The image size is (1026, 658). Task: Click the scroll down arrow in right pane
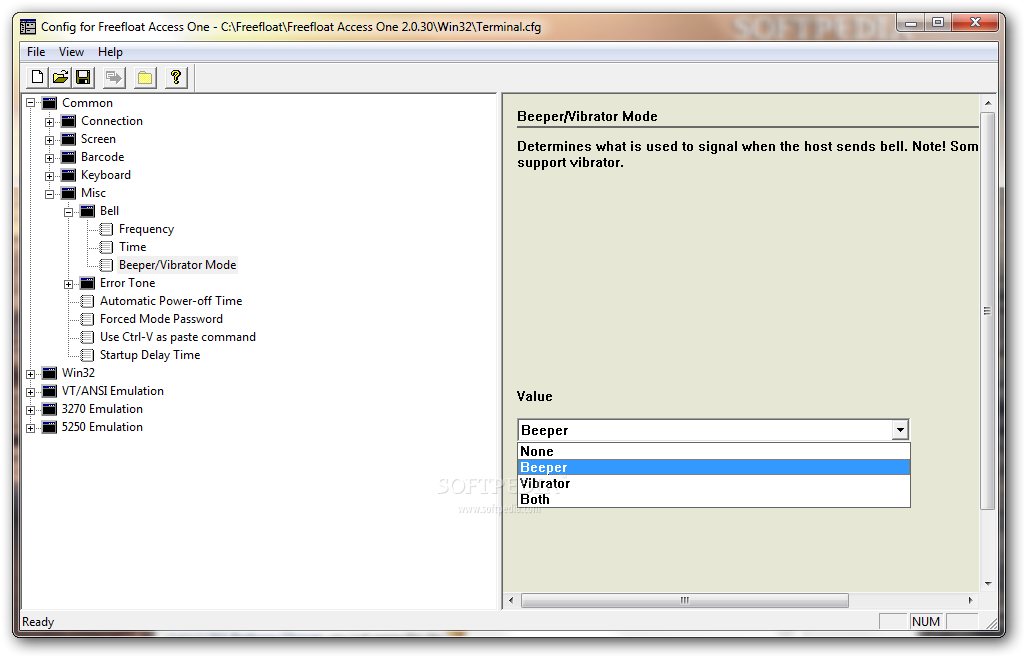[x=987, y=583]
